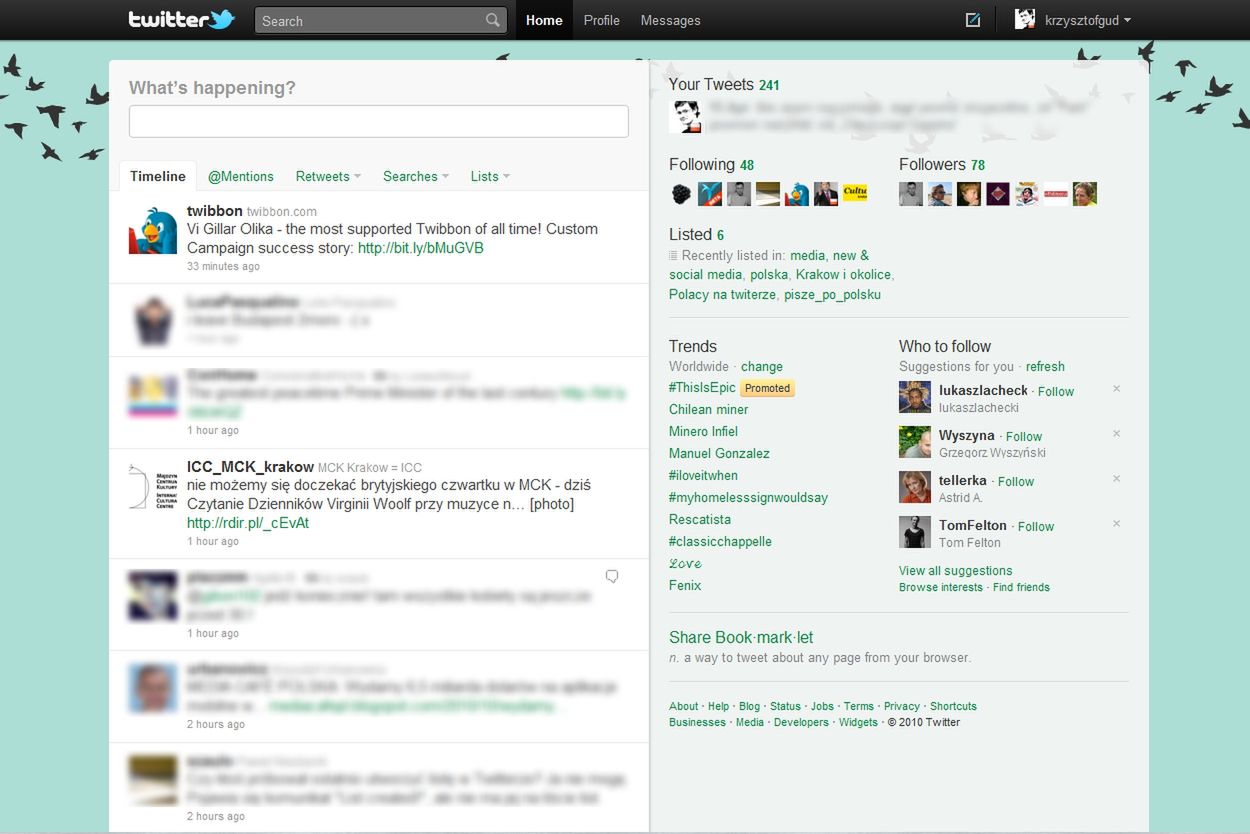The height and width of the screenshot is (834, 1250).
Task: Click the twibbon bird avatar
Action: (x=153, y=229)
